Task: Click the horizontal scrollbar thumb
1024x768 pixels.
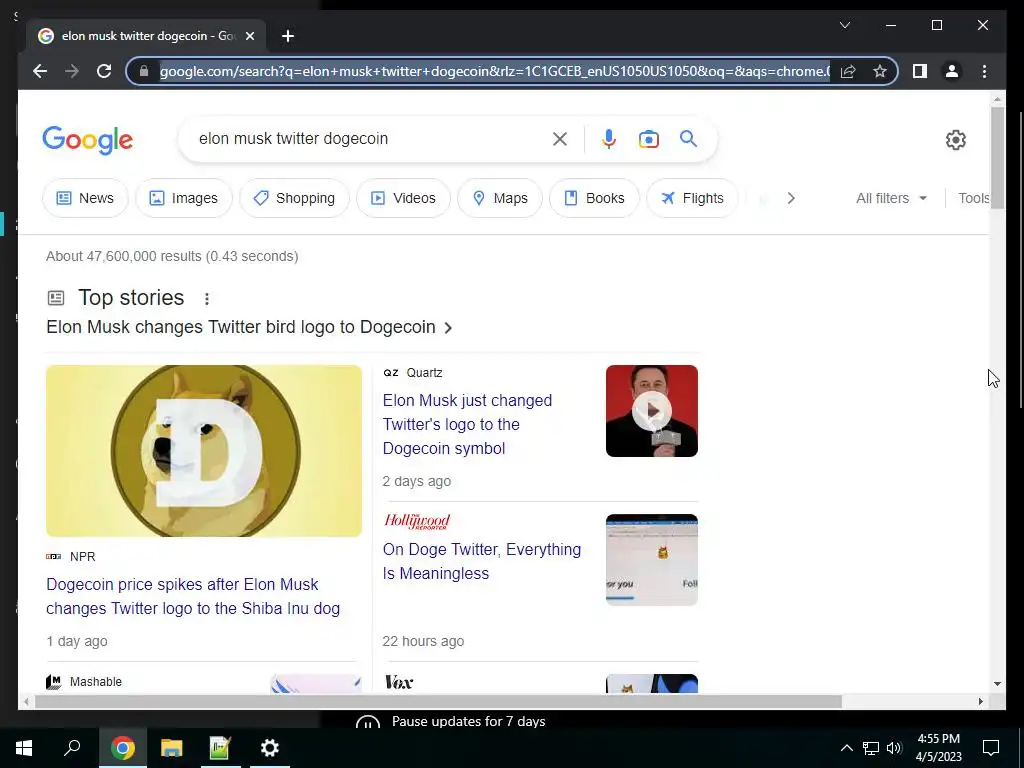Action: click(x=438, y=702)
